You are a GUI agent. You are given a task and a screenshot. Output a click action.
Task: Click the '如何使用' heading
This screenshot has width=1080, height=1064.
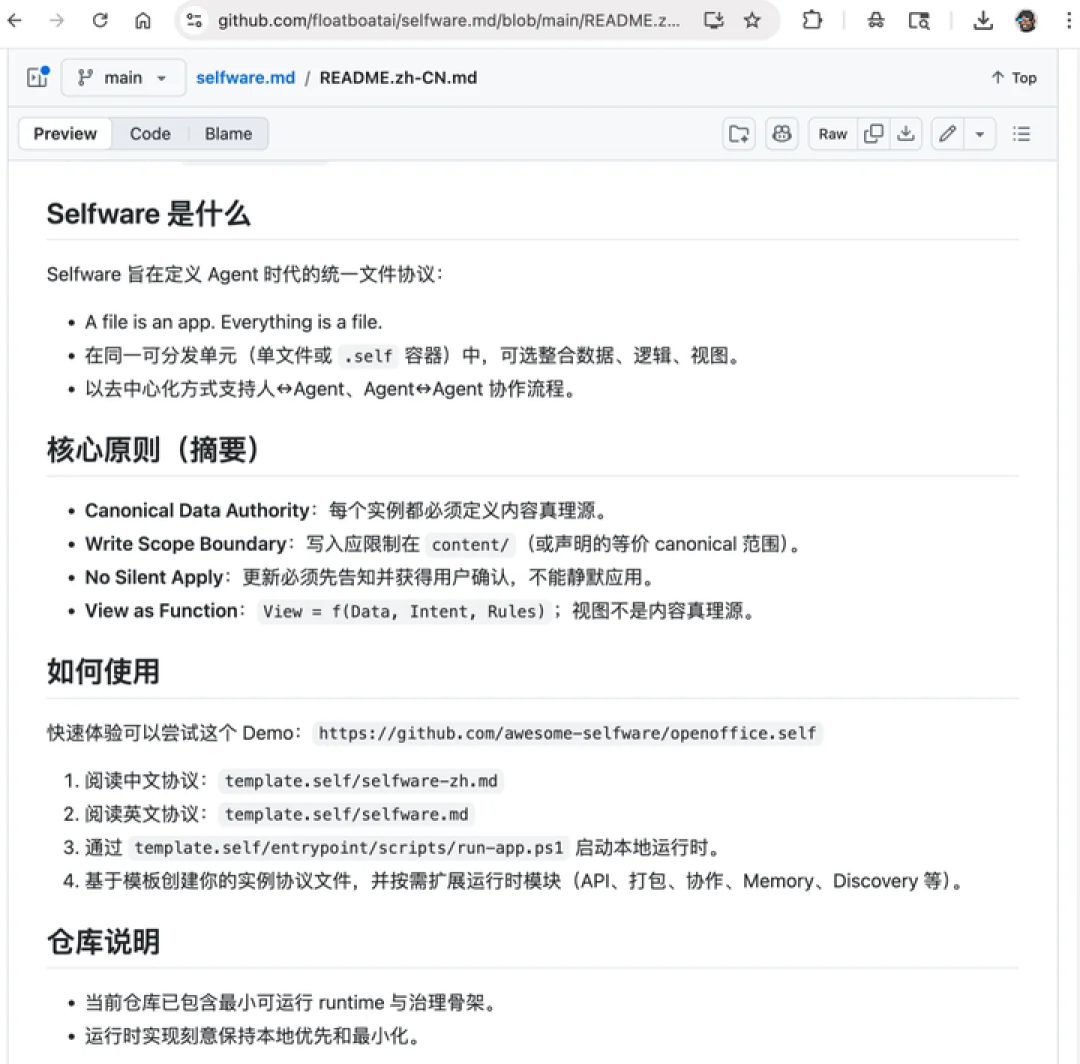pos(103,671)
